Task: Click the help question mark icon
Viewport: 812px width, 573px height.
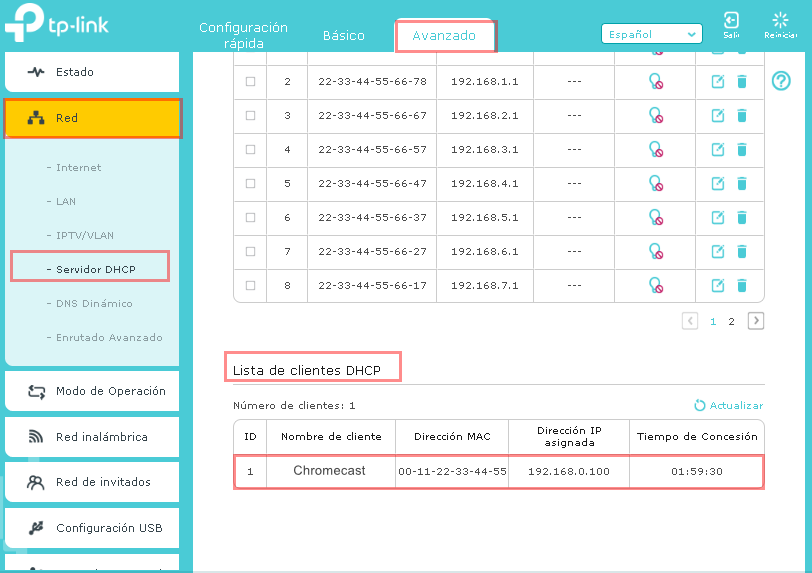Action: (x=781, y=81)
